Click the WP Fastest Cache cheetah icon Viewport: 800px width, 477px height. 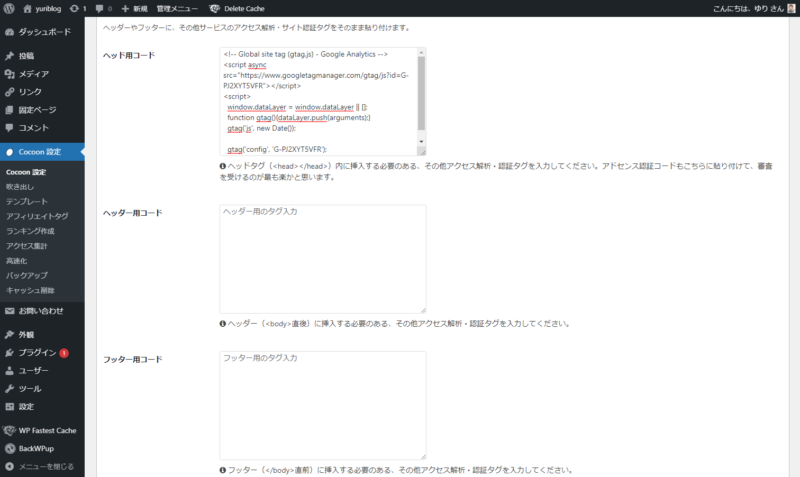[x=9, y=431]
